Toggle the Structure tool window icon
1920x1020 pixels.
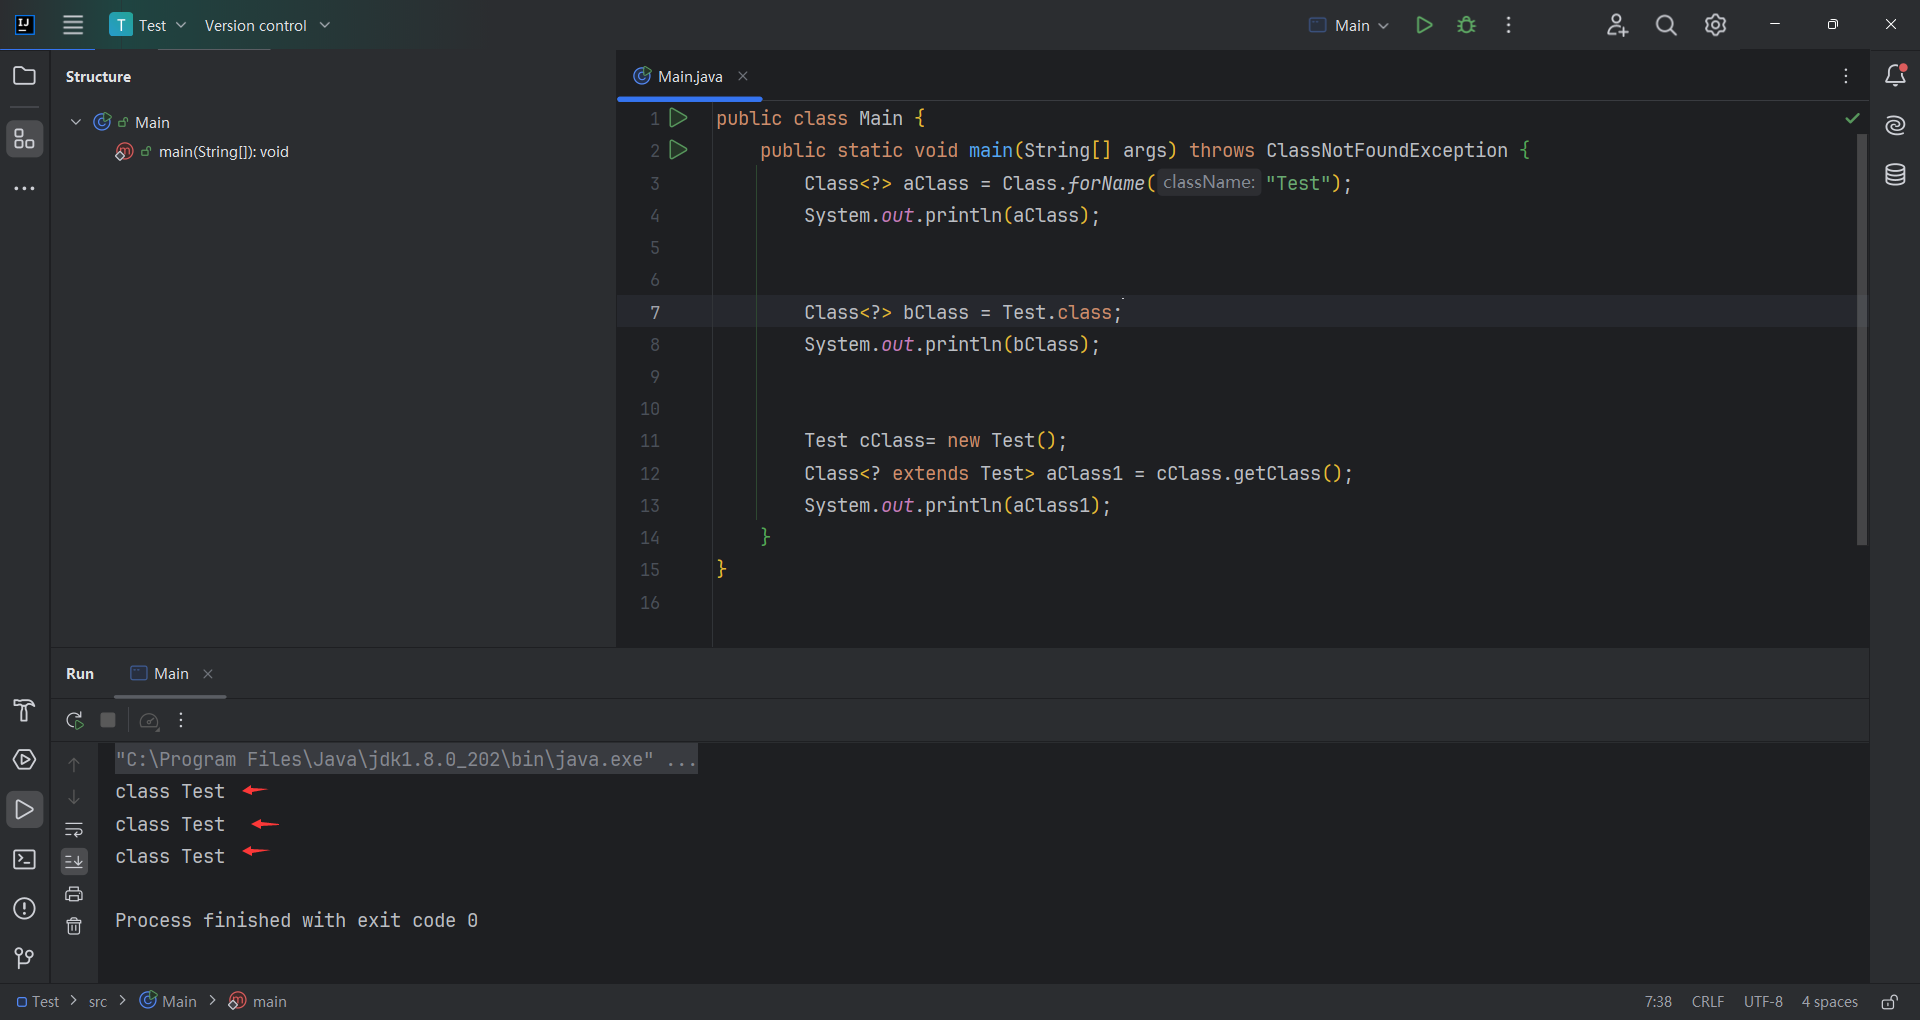pos(25,139)
